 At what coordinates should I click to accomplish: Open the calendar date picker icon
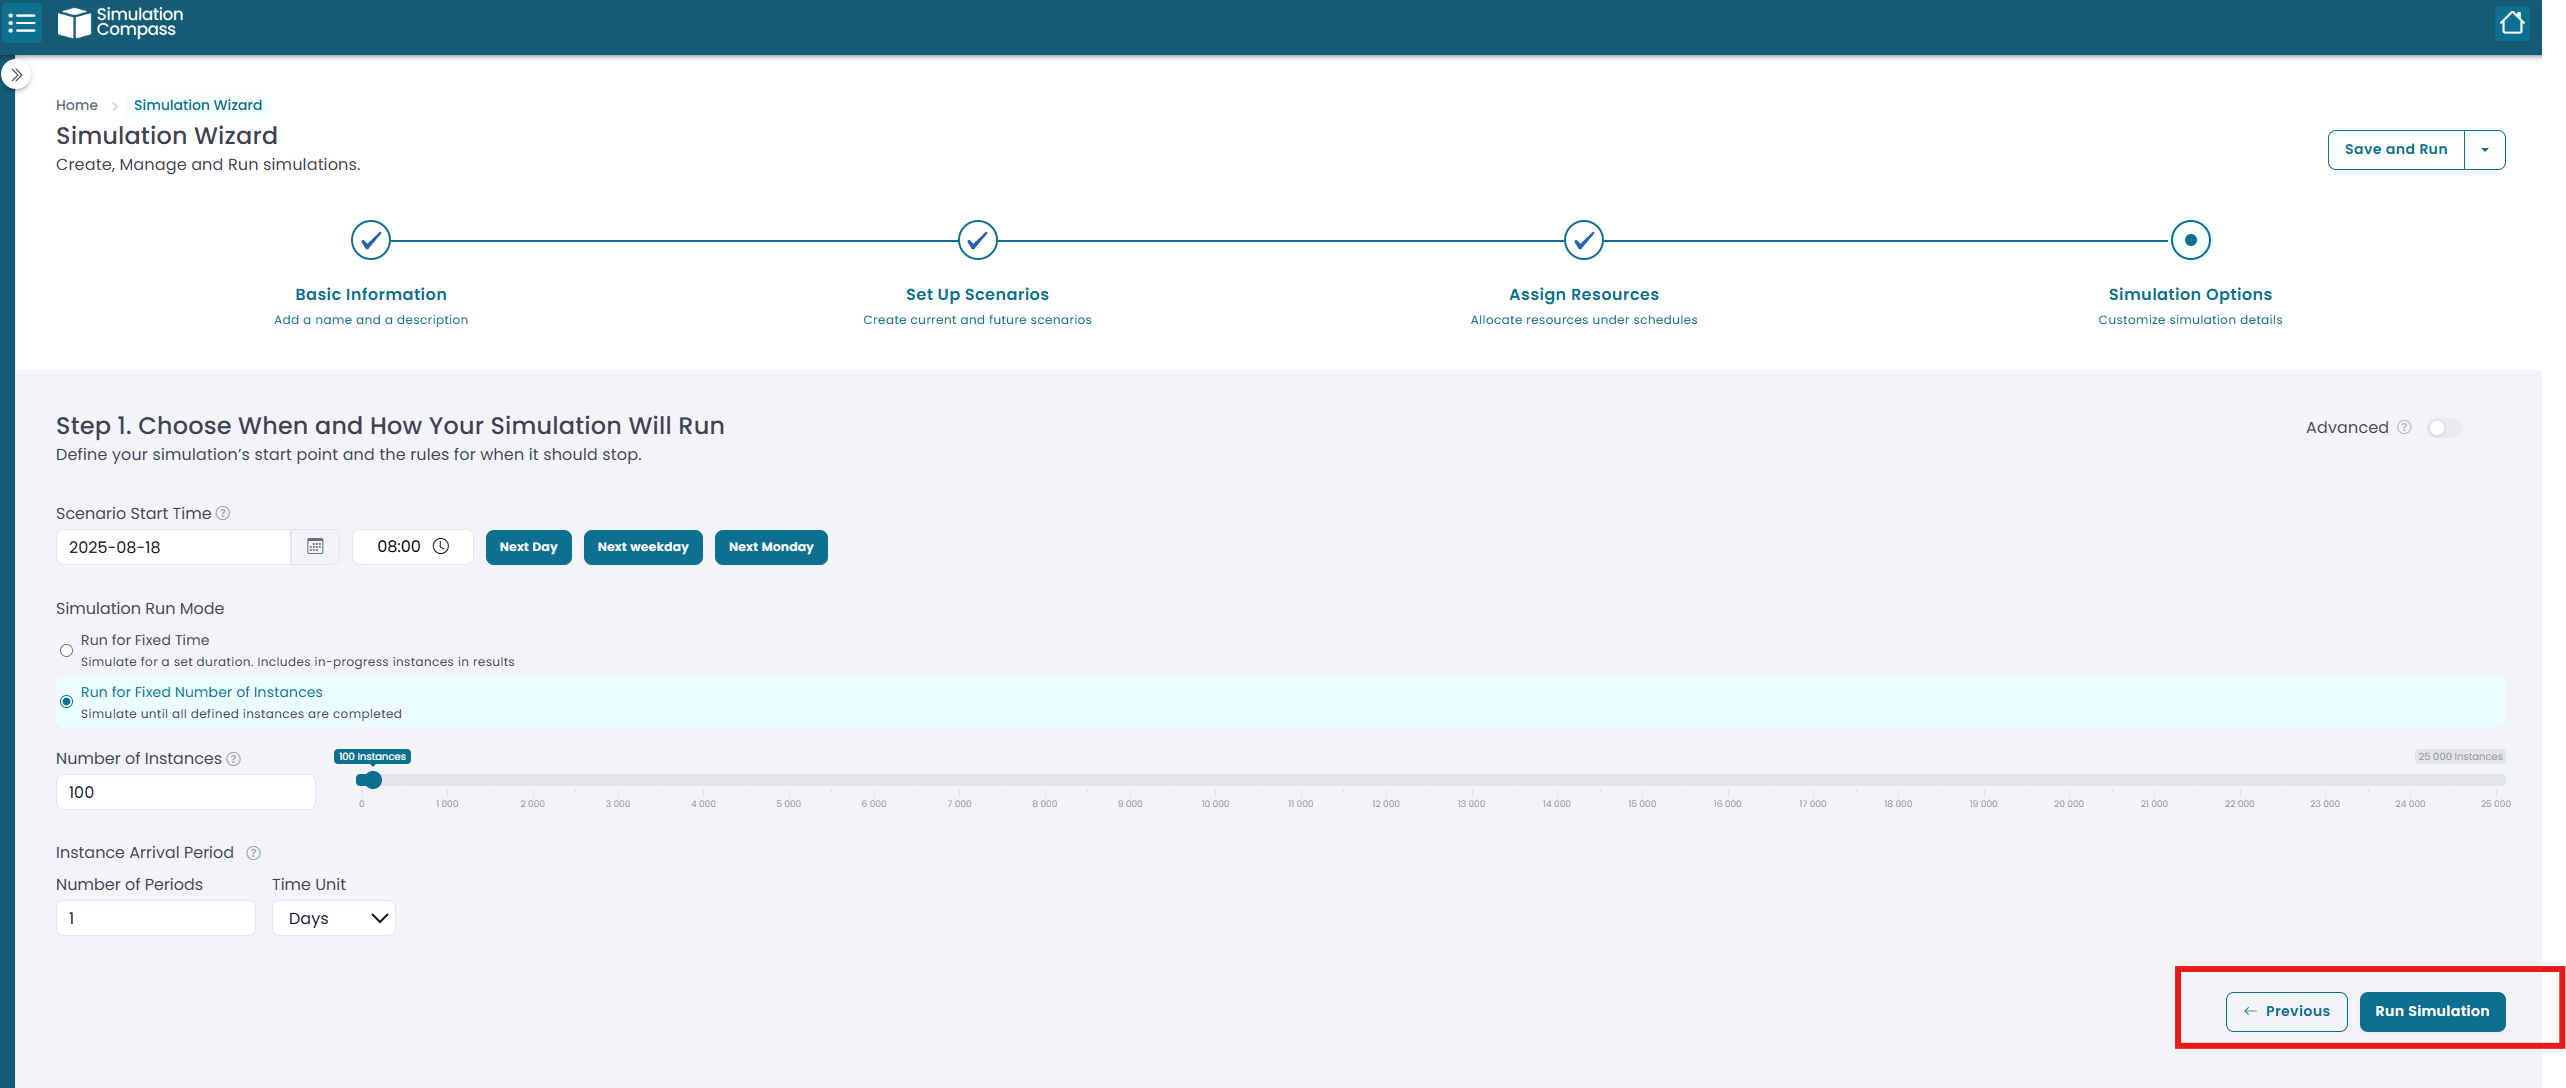[x=315, y=547]
